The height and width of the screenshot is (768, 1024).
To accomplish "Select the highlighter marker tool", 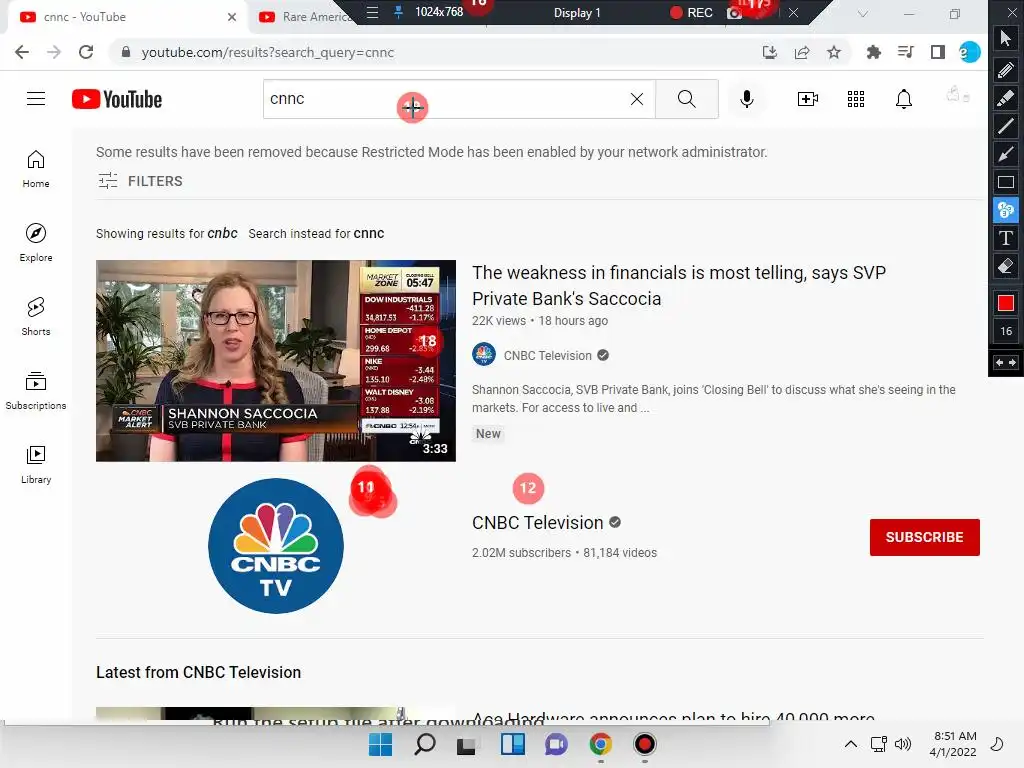I will (x=1006, y=97).
